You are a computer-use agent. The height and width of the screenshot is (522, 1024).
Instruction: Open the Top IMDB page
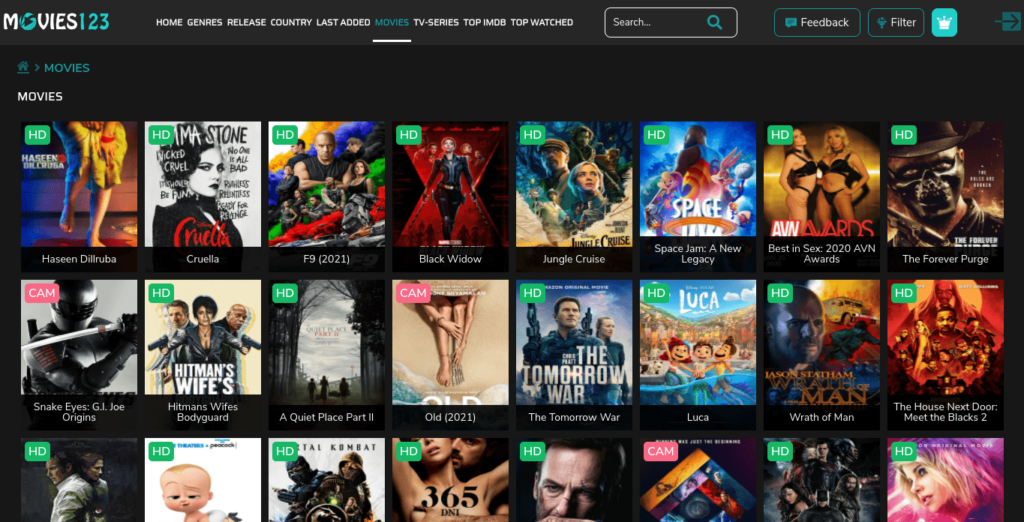point(485,22)
